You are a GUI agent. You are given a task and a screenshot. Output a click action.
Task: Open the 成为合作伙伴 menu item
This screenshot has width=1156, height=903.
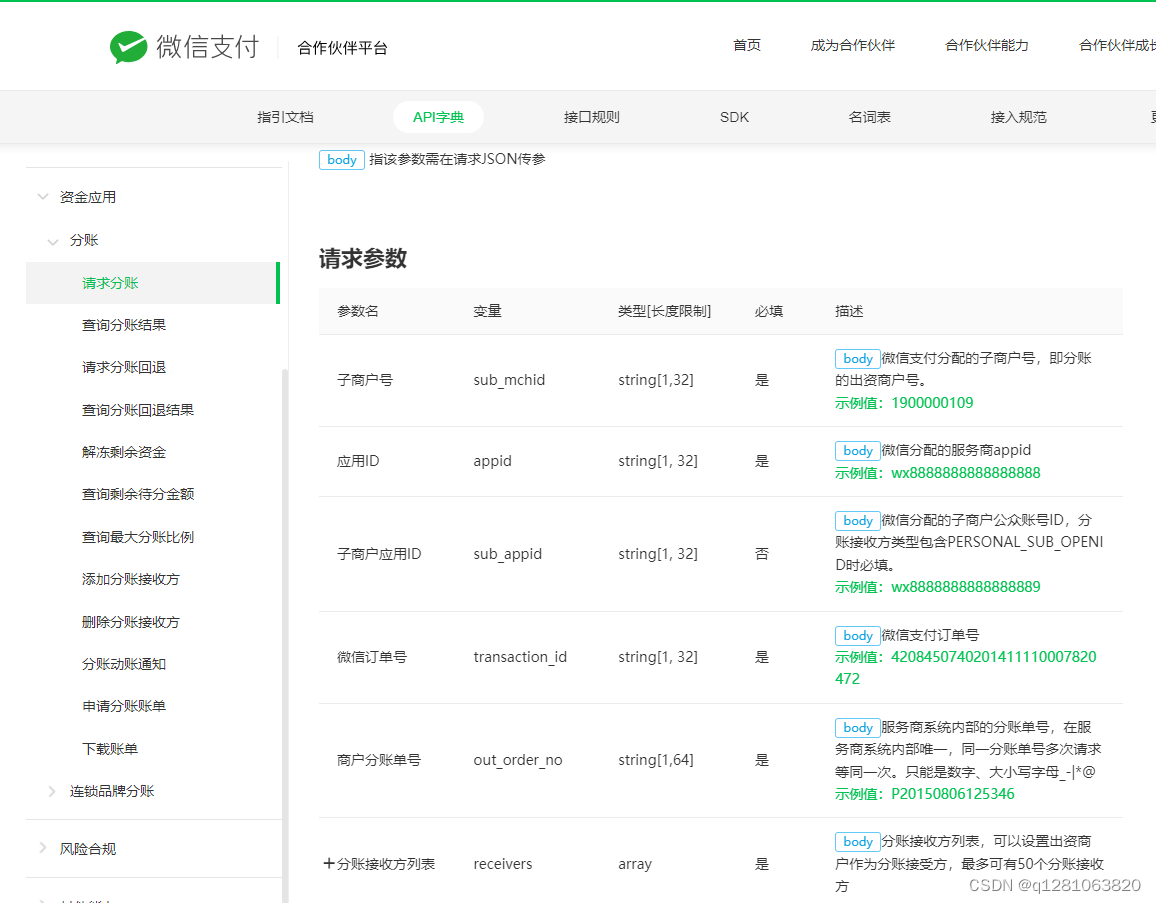(852, 45)
